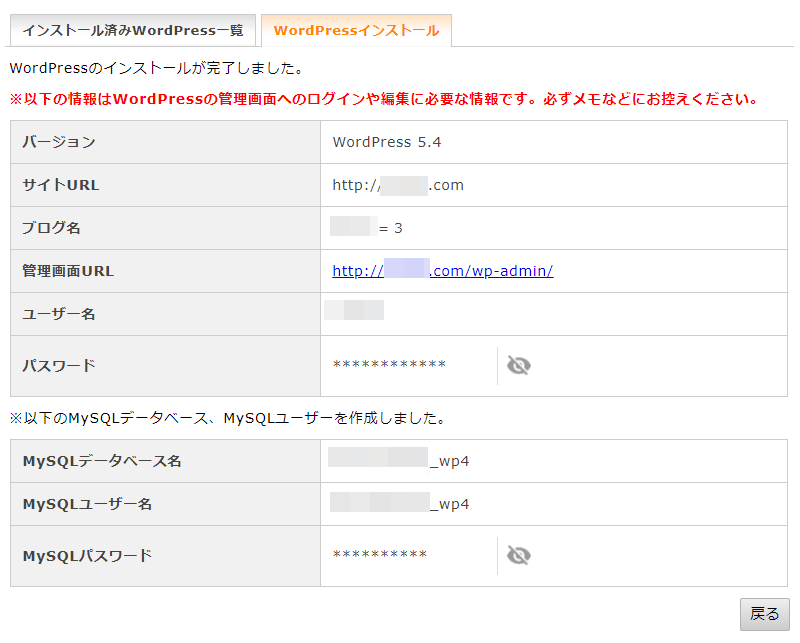The height and width of the screenshot is (643, 800).
Task: Click the 管理画面URL row label
Action: point(68,271)
